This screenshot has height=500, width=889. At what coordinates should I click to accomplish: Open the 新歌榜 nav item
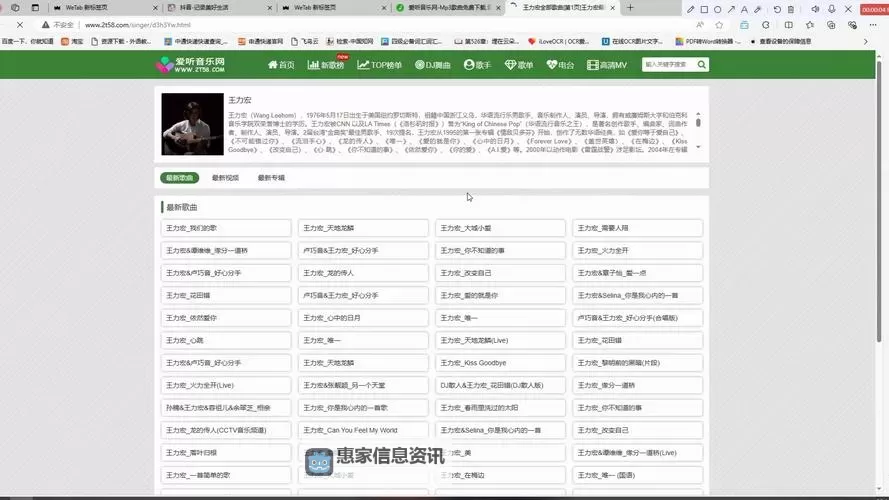coord(326,65)
